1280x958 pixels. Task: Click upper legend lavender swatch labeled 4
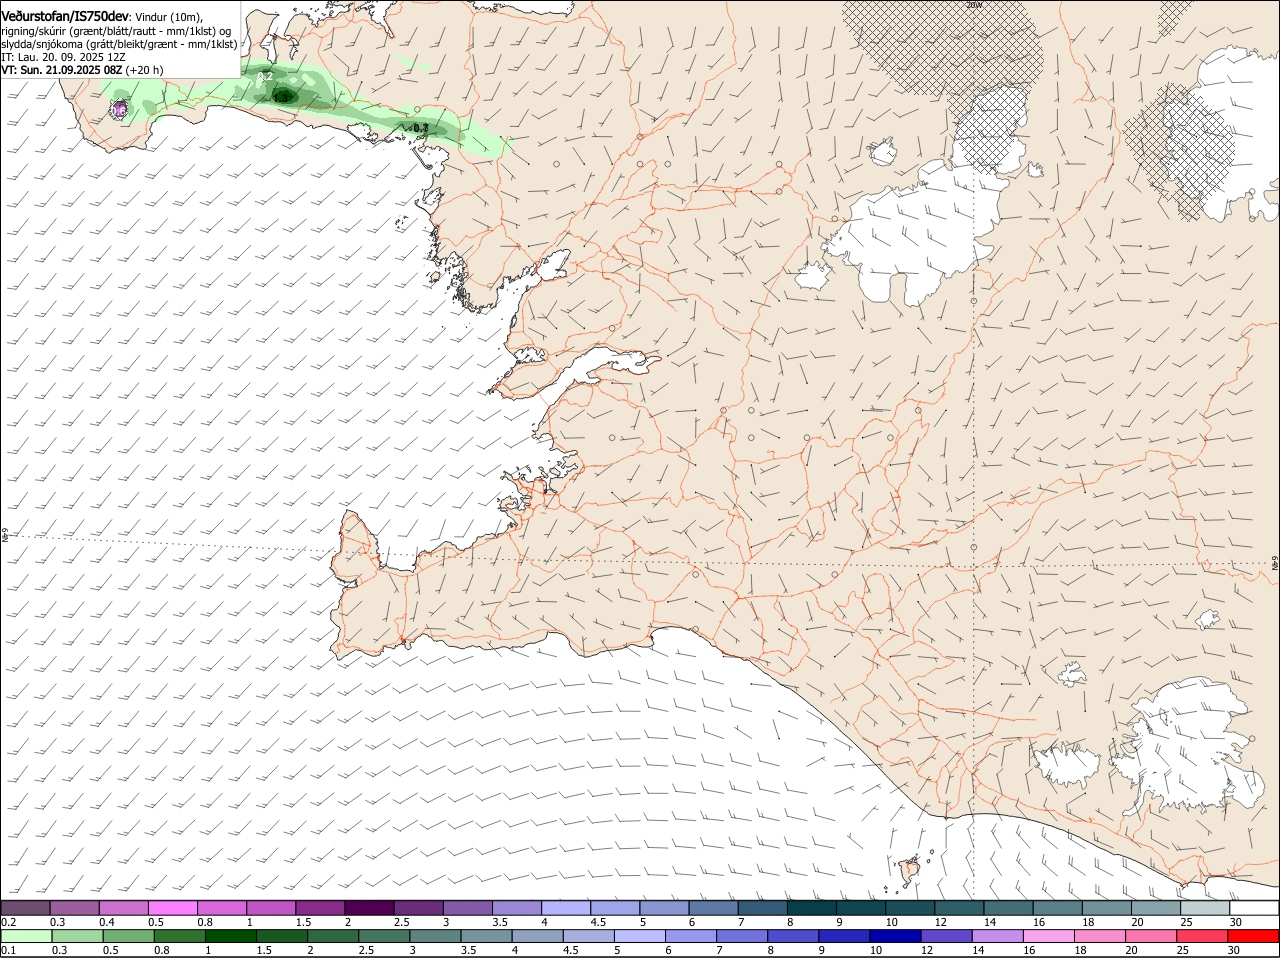click(566, 907)
